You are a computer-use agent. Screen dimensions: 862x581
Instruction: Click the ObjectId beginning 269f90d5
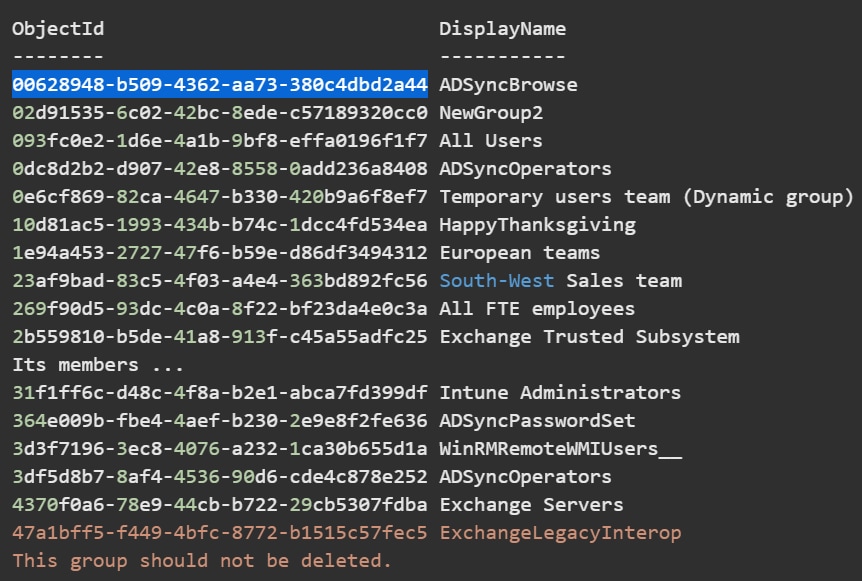(x=220, y=309)
